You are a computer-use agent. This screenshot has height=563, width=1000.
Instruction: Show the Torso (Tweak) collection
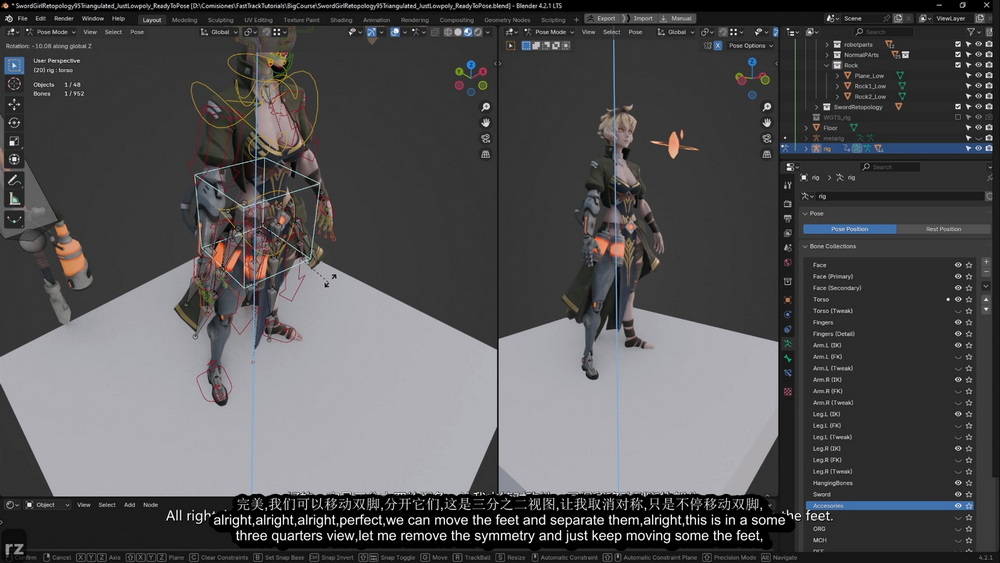pos(958,311)
